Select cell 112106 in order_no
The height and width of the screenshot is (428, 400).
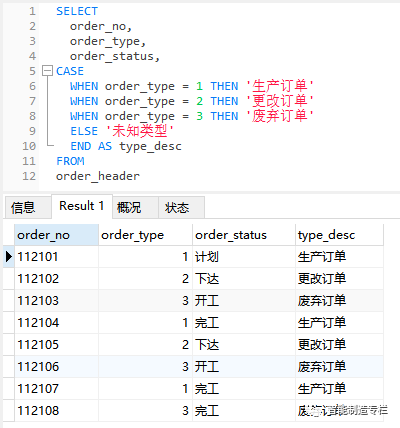[x=56, y=367]
